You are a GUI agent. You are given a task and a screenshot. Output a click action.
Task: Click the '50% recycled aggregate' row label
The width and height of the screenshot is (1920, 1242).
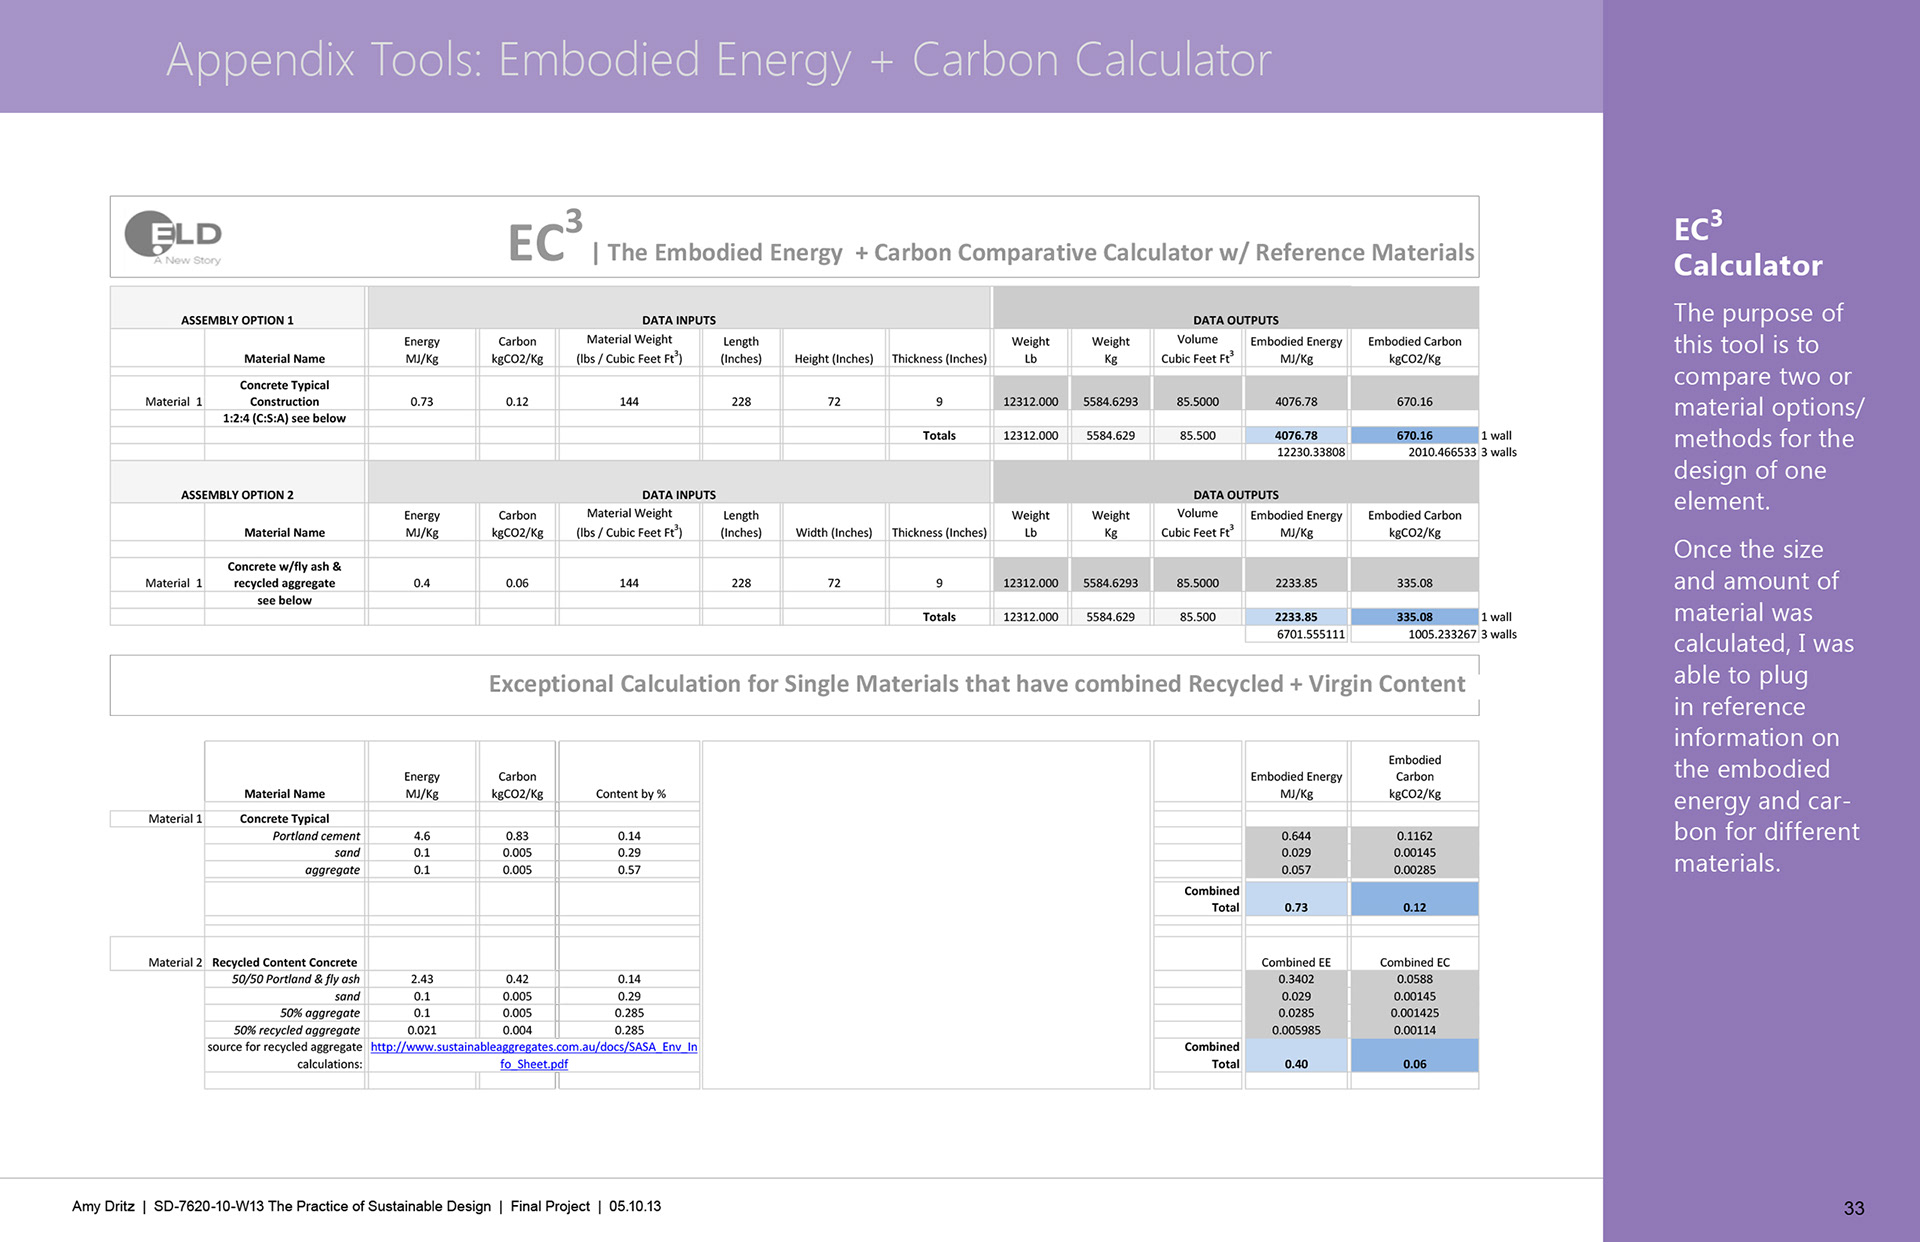[297, 1030]
